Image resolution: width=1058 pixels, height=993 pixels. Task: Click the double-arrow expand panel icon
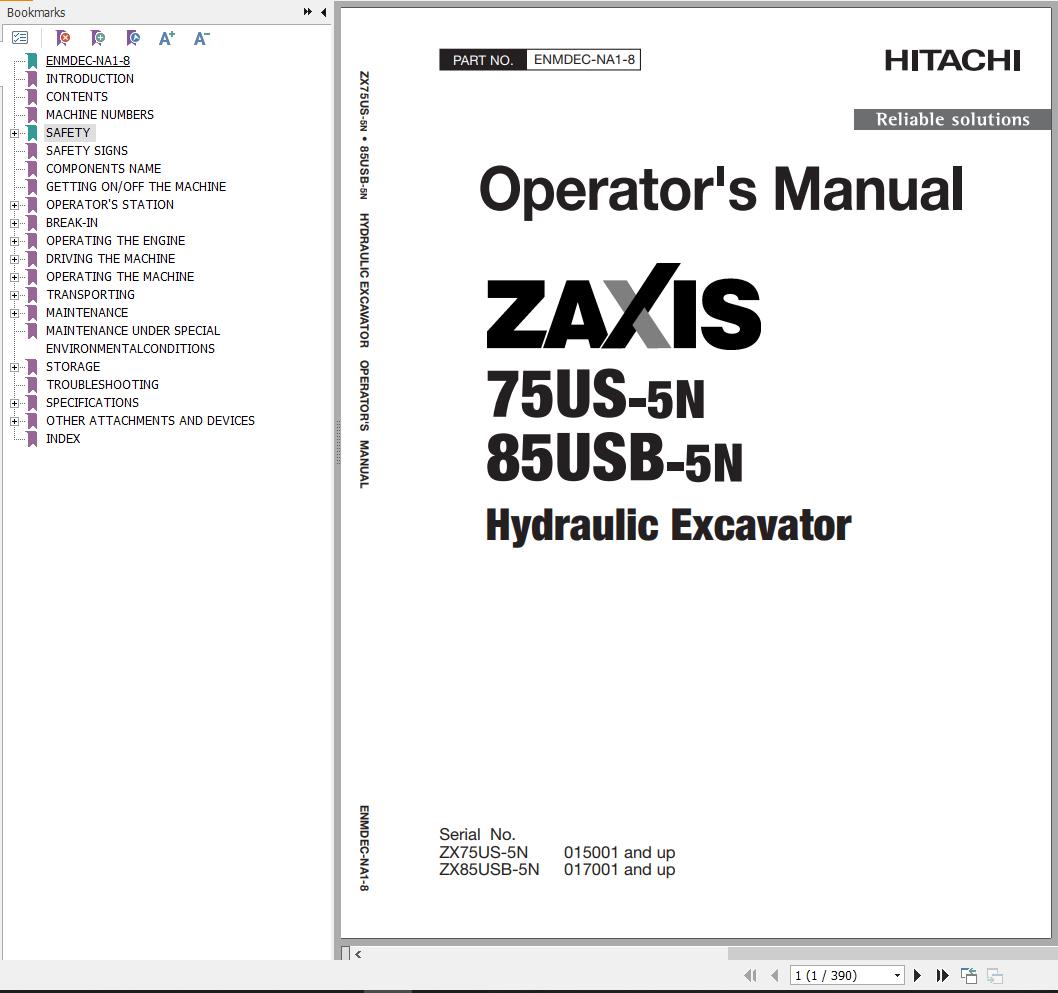[308, 11]
